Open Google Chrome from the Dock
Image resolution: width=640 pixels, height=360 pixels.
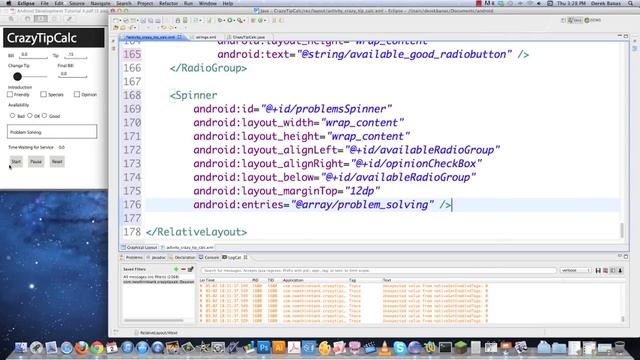pos(97,348)
